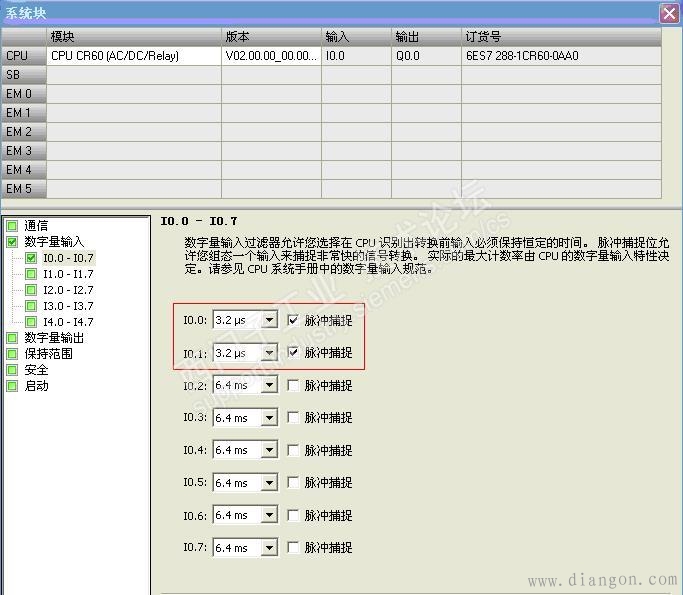The image size is (683, 595).
Task: Select the 启动 tree node
Action: click(x=36, y=386)
